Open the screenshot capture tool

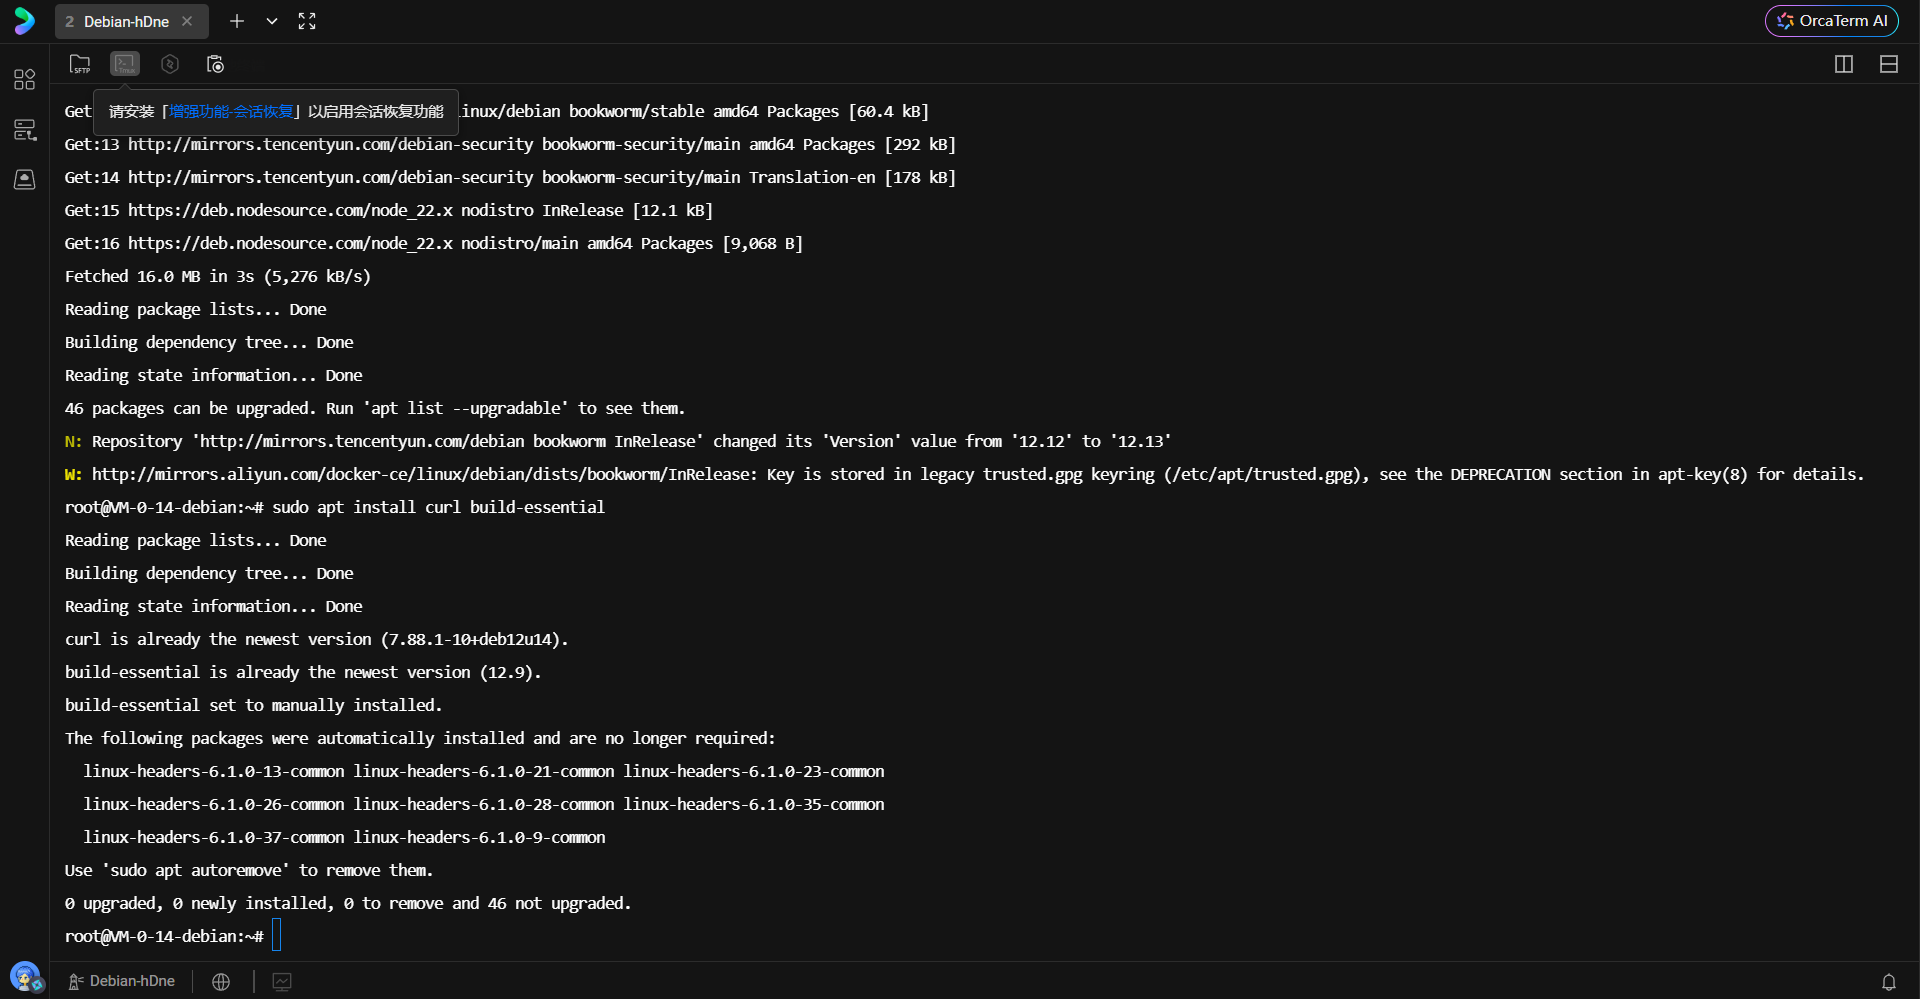click(x=214, y=64)
